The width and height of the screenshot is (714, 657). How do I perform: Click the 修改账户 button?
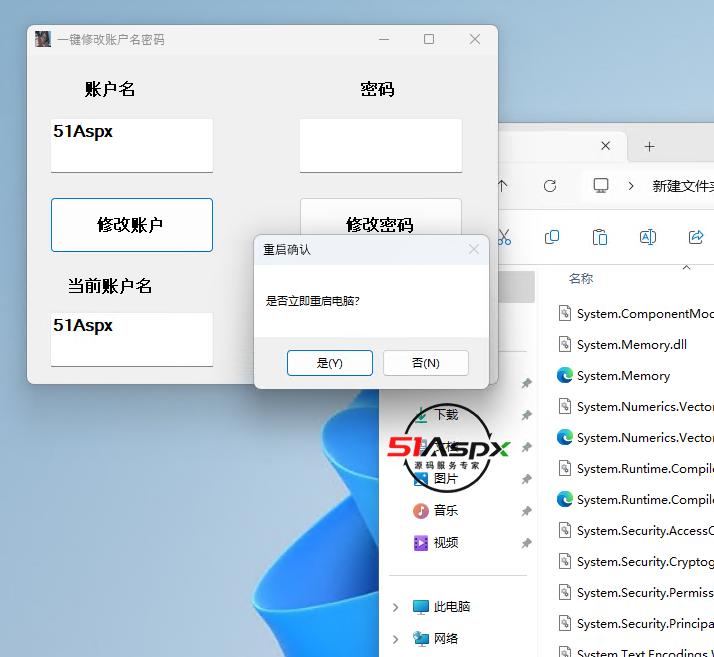[132, 225]
